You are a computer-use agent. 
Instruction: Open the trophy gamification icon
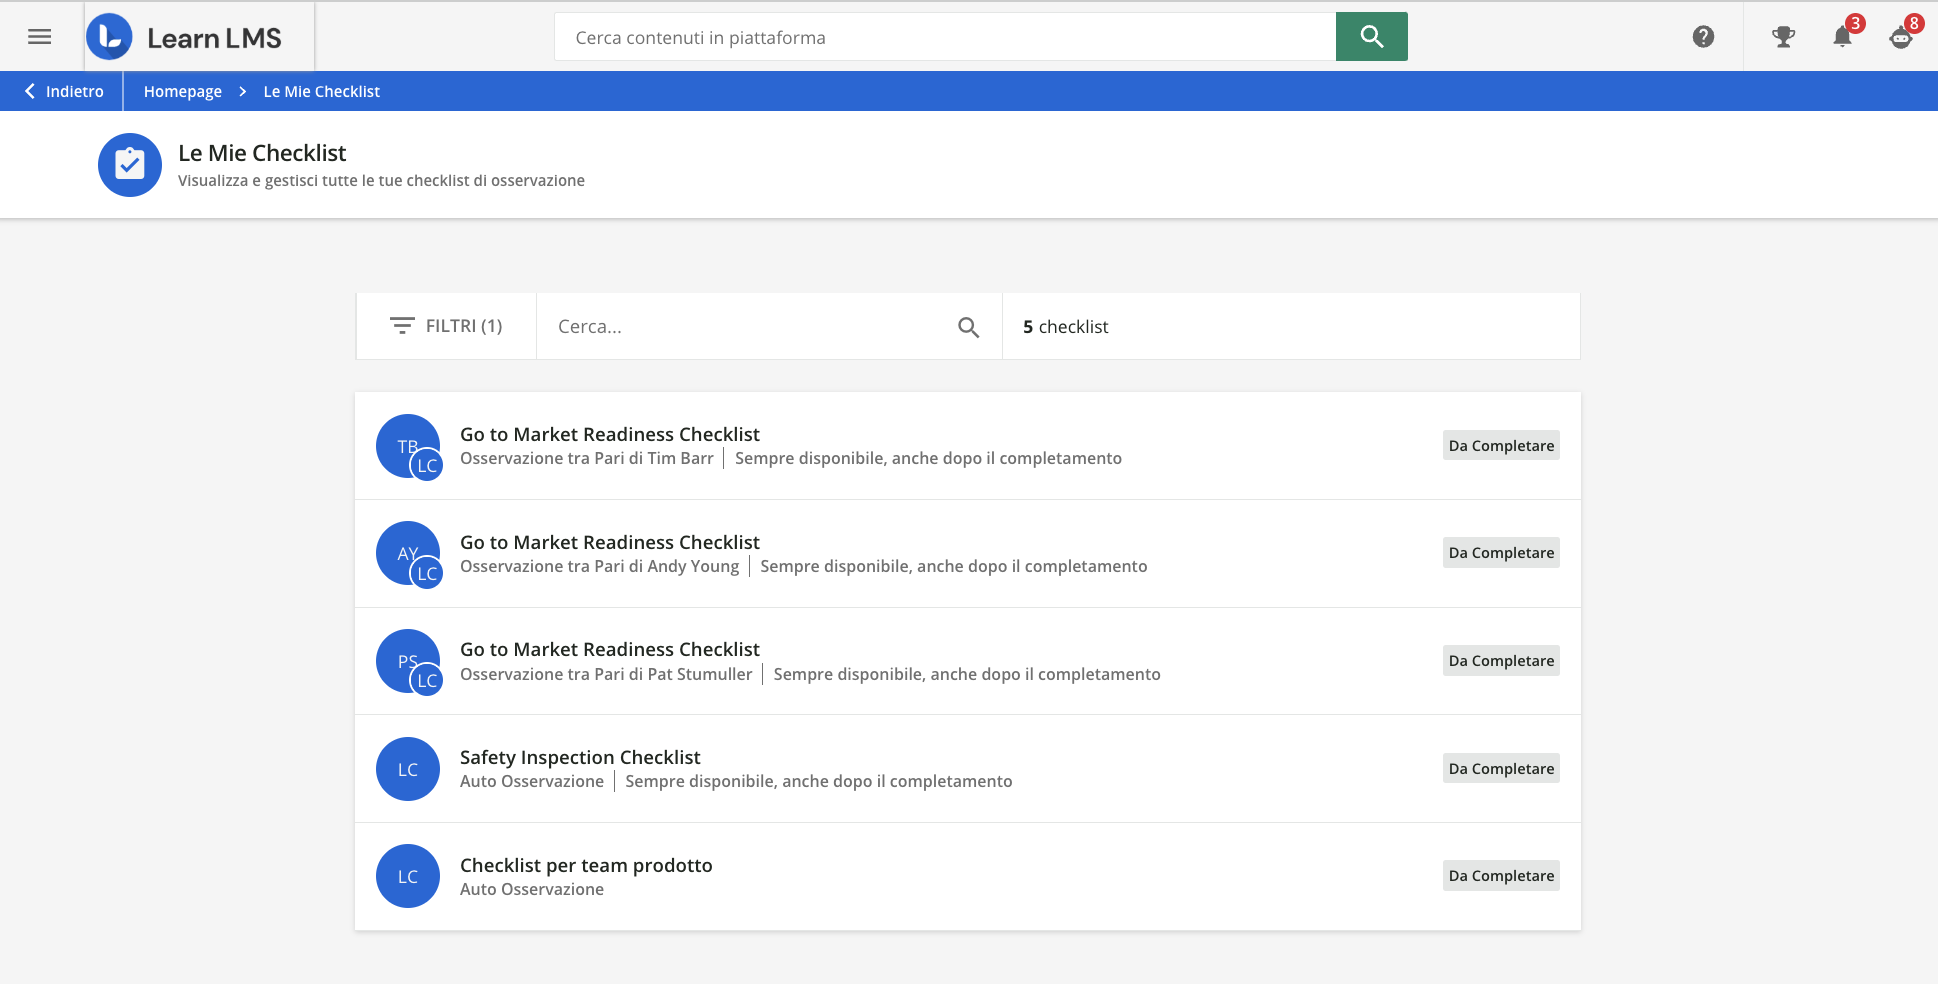[1783, 37]
